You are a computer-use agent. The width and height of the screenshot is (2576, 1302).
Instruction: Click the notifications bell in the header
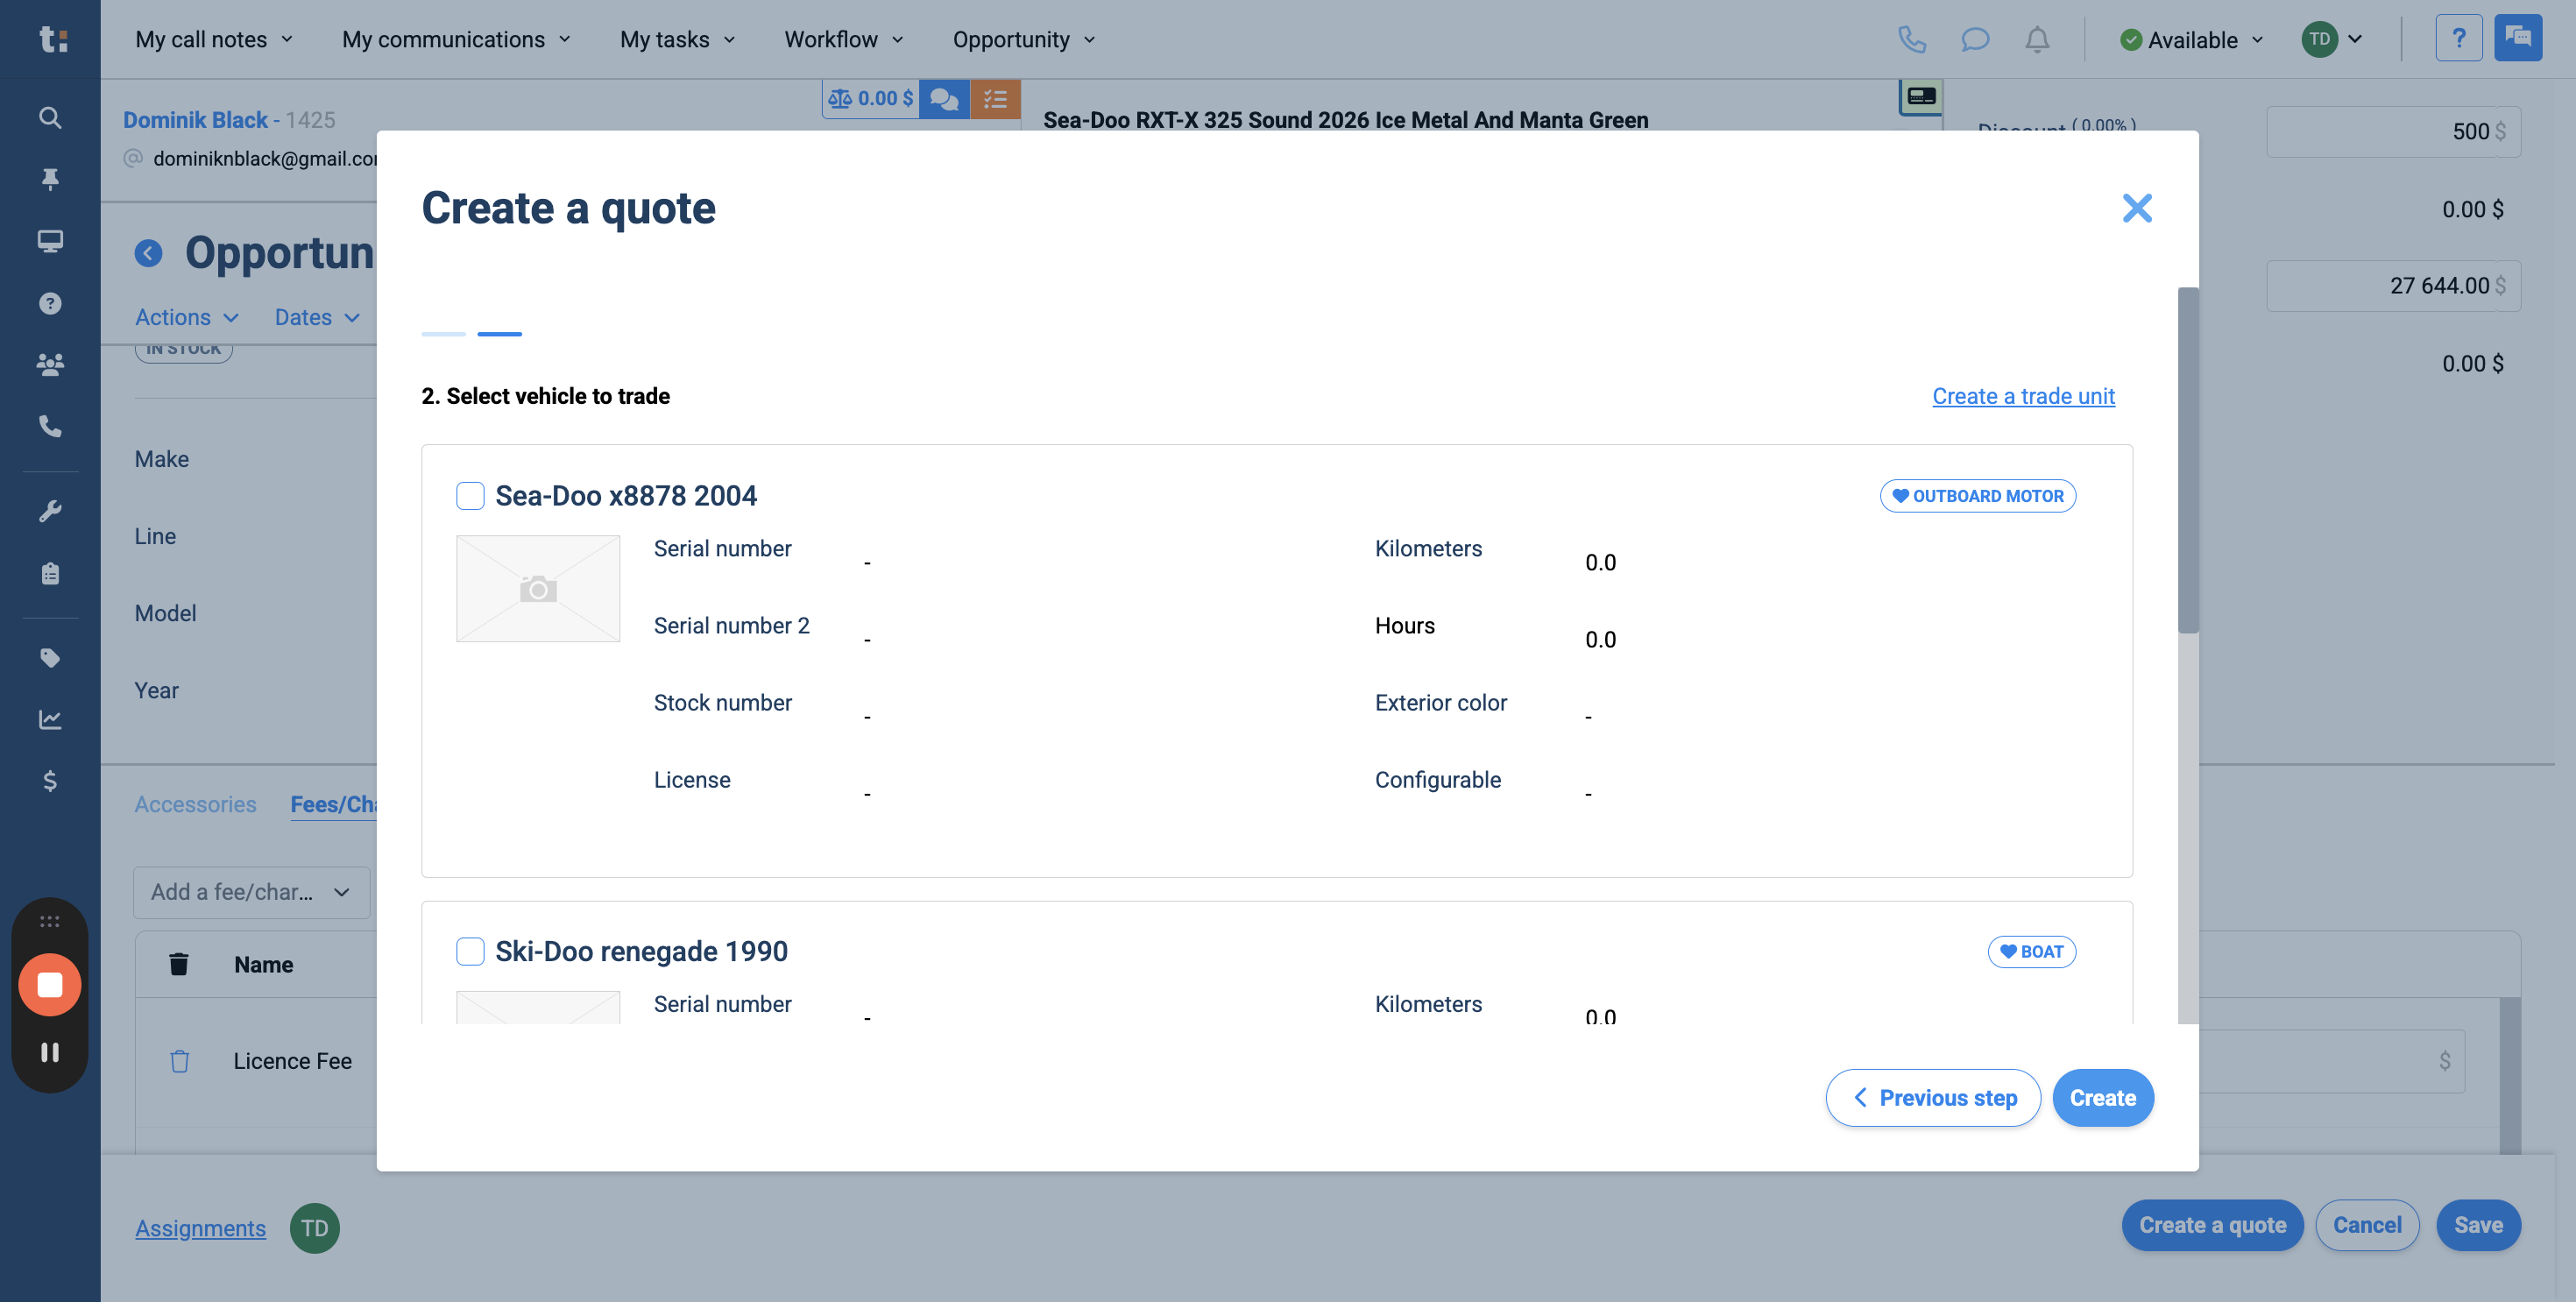[2037, 39]
